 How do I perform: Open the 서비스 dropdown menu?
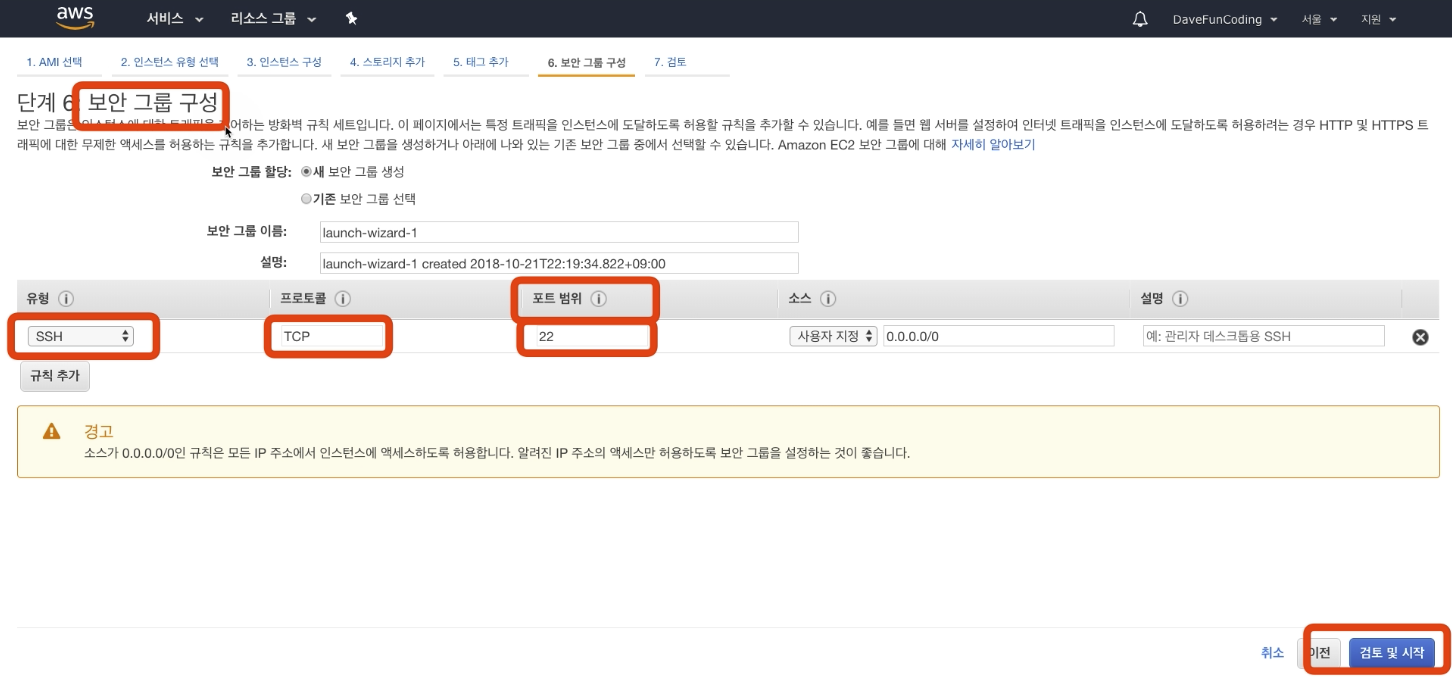pyautogui.click(x=175, y=19)
